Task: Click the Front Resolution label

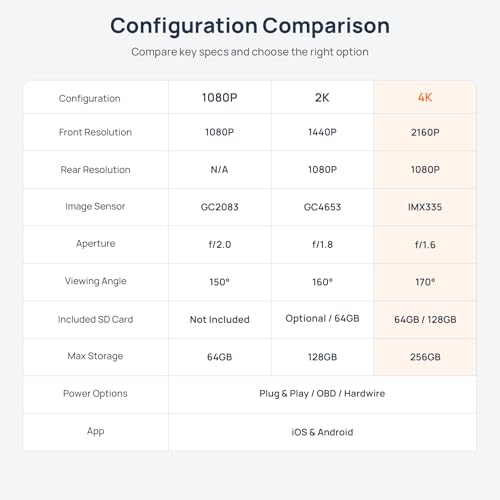Action: point(95,132)
